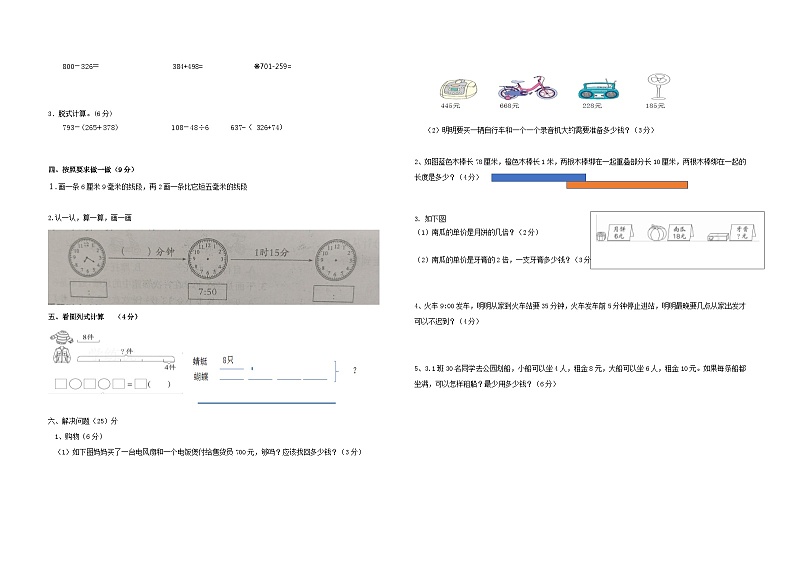Click the "1时15分" label above second arrow

click(x=271, y=252)
